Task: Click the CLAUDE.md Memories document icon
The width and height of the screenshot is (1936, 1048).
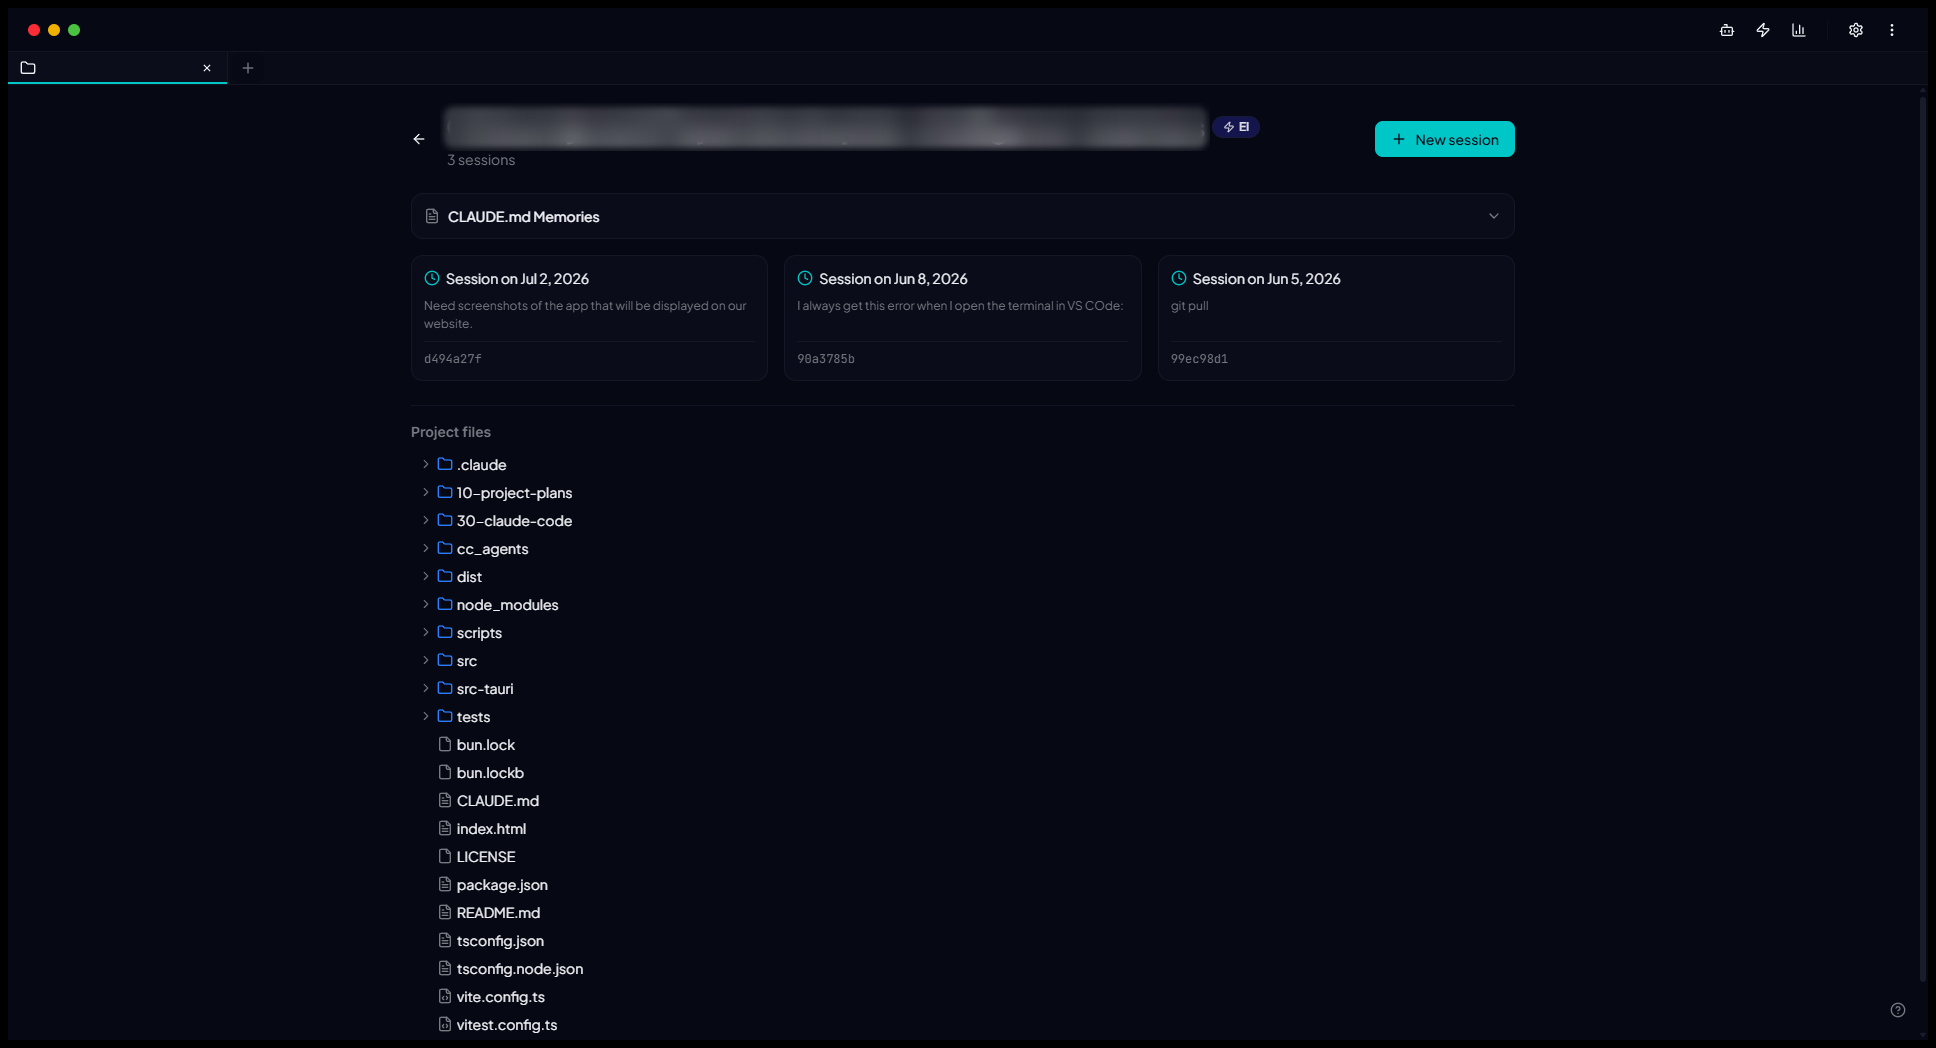Action: [432, 216]
